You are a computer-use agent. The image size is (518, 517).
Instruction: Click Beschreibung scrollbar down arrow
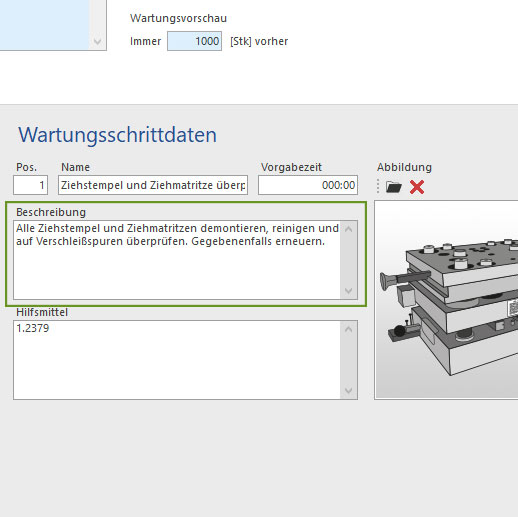[349, 291]
